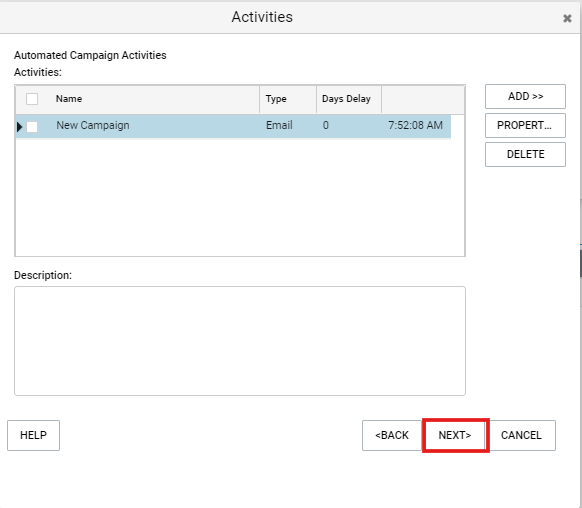Click the row indicator arrow beside New Campaign
This screenshot has width=582, height=508.
coord(20,127)
